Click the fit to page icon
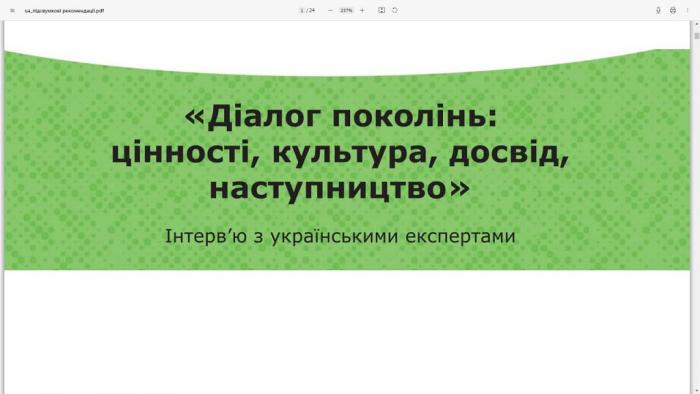Screen dimensions: 700x394 tap(381, 10)
